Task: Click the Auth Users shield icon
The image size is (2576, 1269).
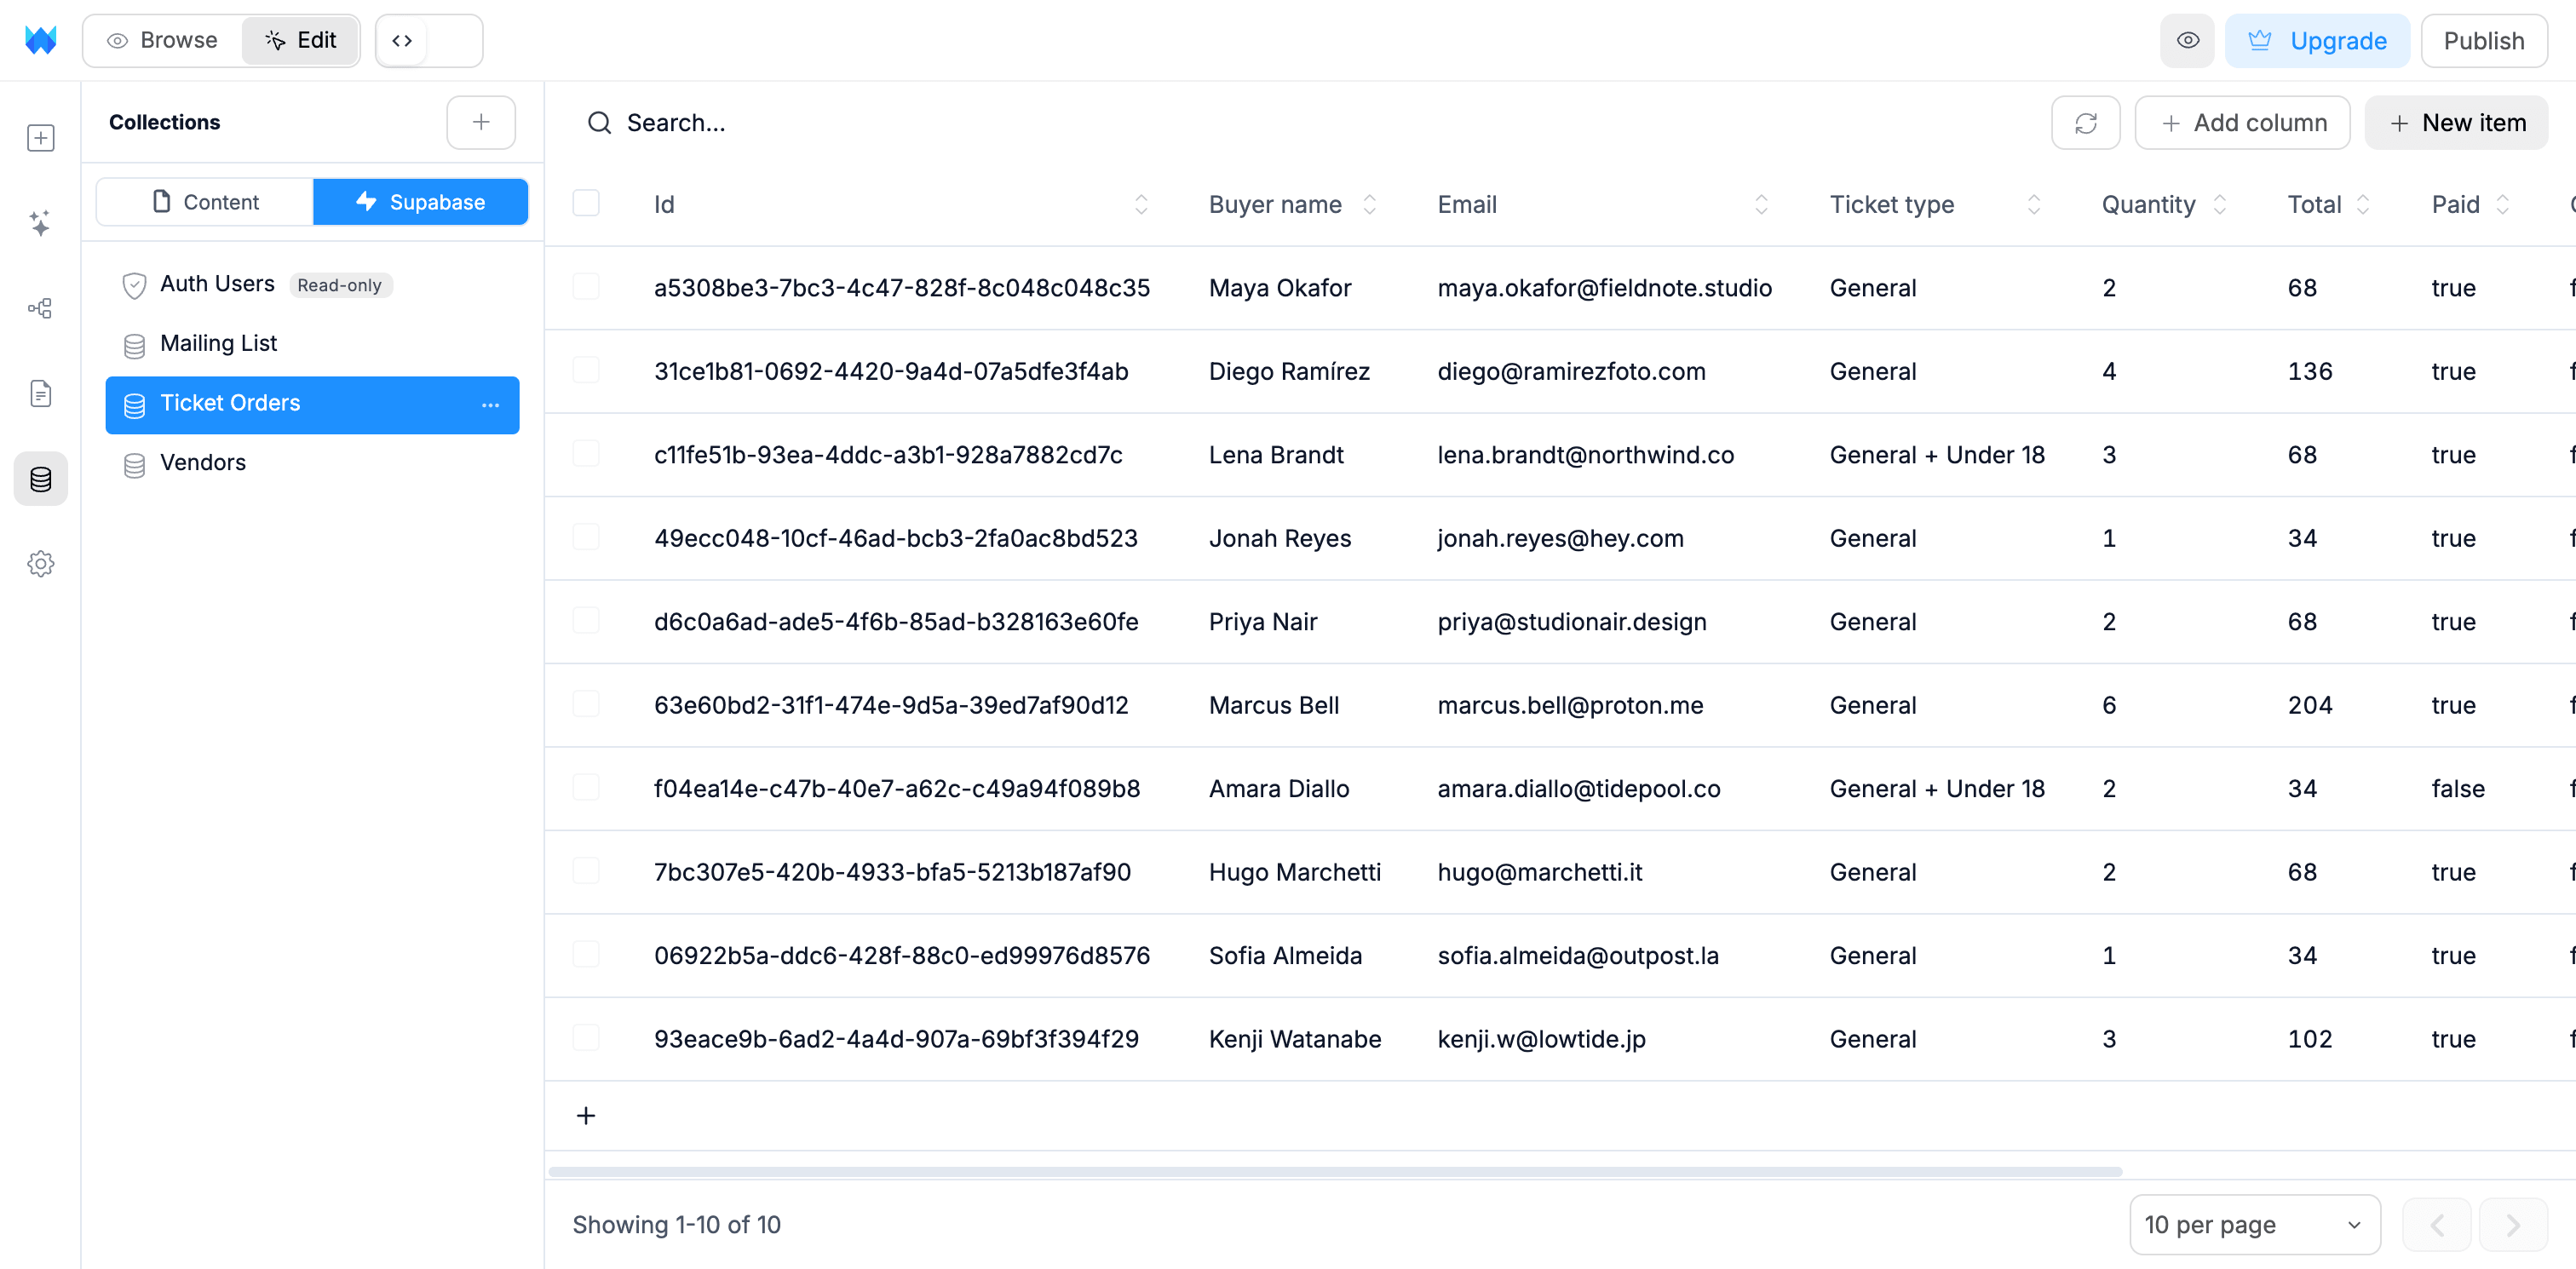Action: tap(134, 286)
